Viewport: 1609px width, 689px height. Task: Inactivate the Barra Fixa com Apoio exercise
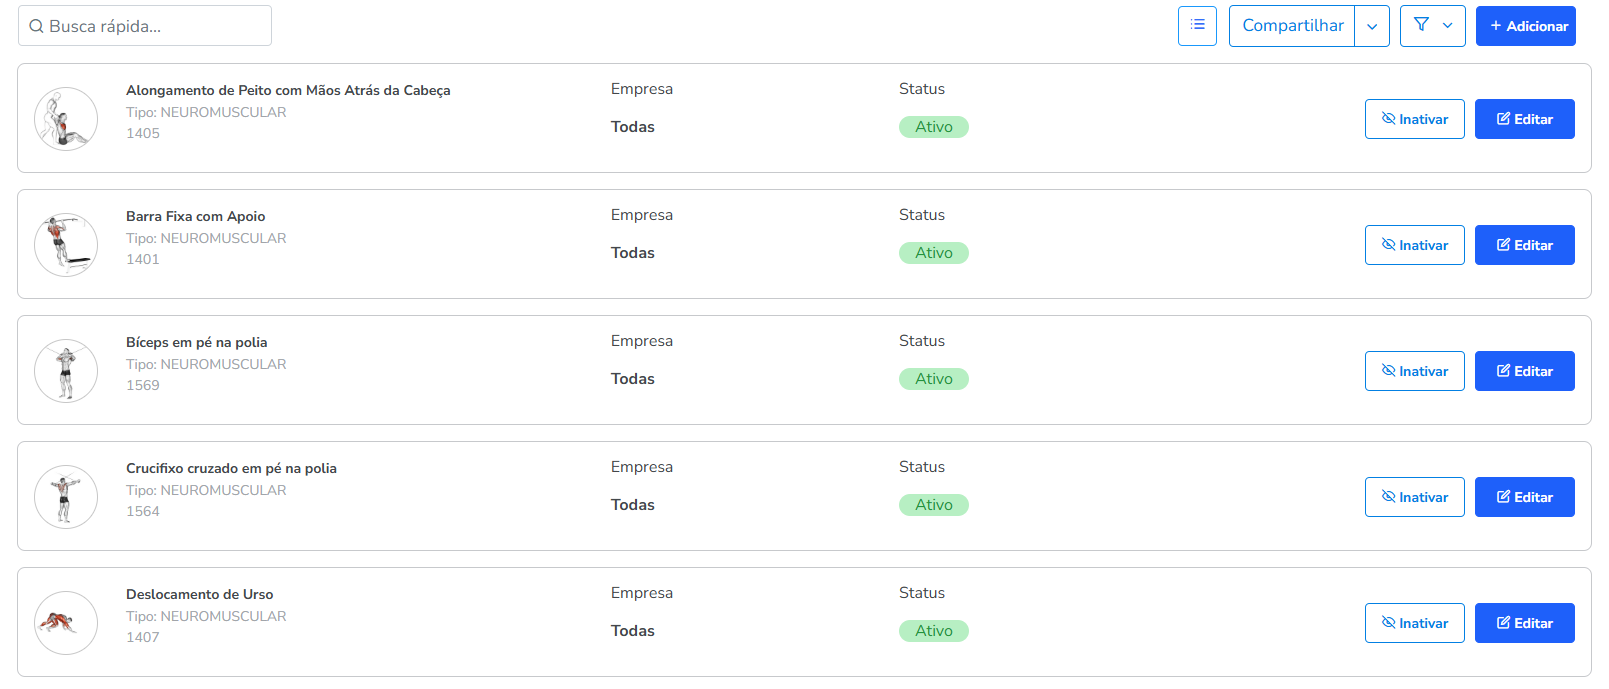[x=1414, y=245]
